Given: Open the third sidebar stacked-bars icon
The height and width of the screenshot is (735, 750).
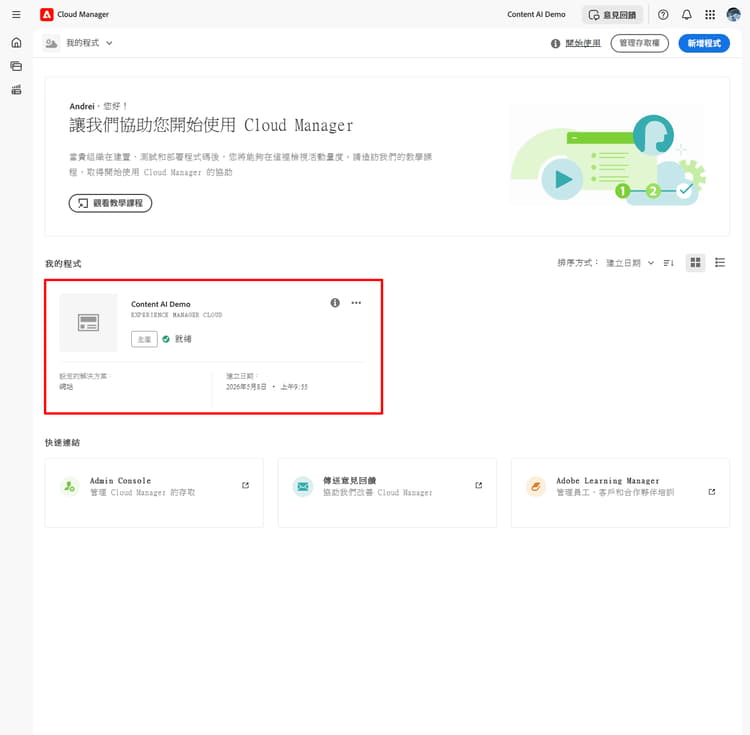Looking at the screenshot, I should pos(16,89).
